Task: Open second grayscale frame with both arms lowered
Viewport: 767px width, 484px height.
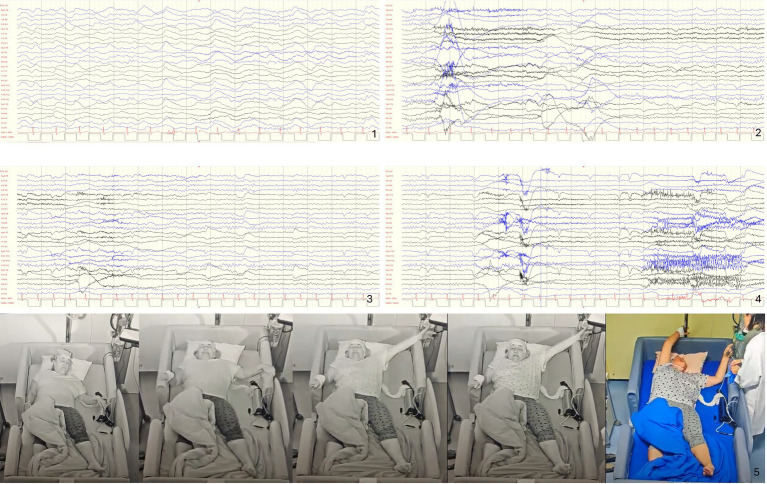Action: [216, 398]
